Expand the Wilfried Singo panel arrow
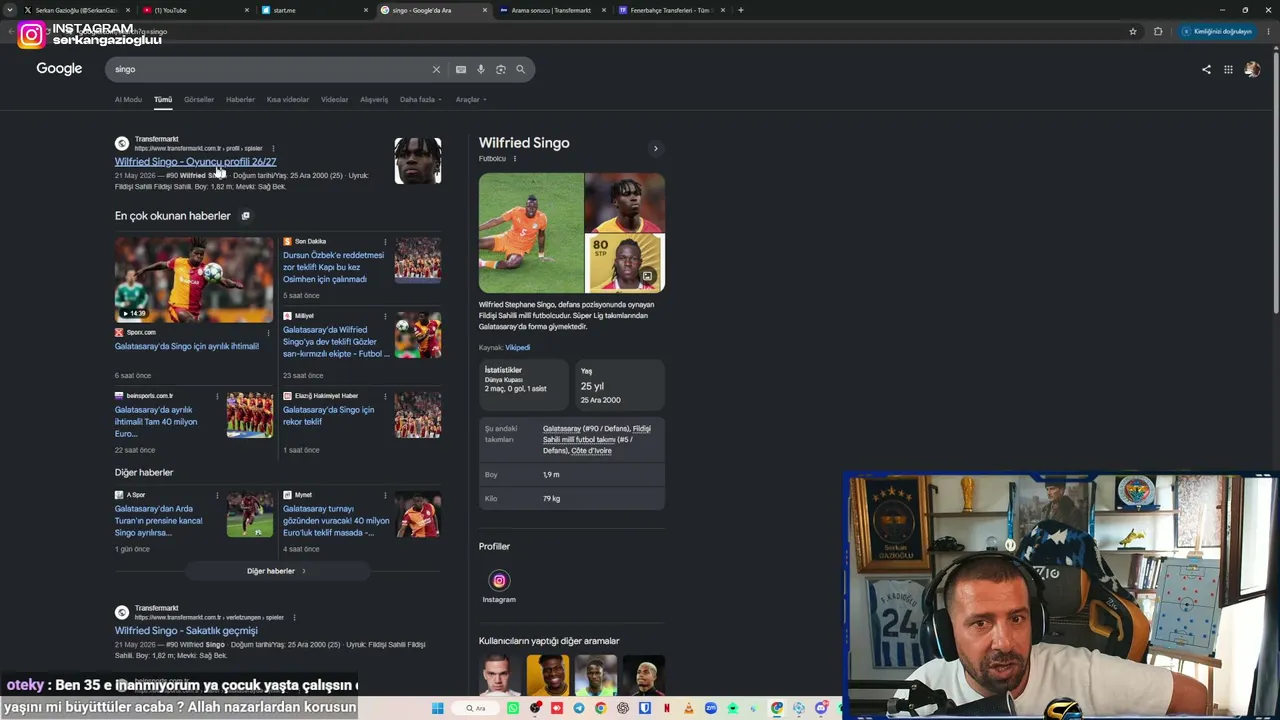The image size is (1280, 720). point(656,148)
